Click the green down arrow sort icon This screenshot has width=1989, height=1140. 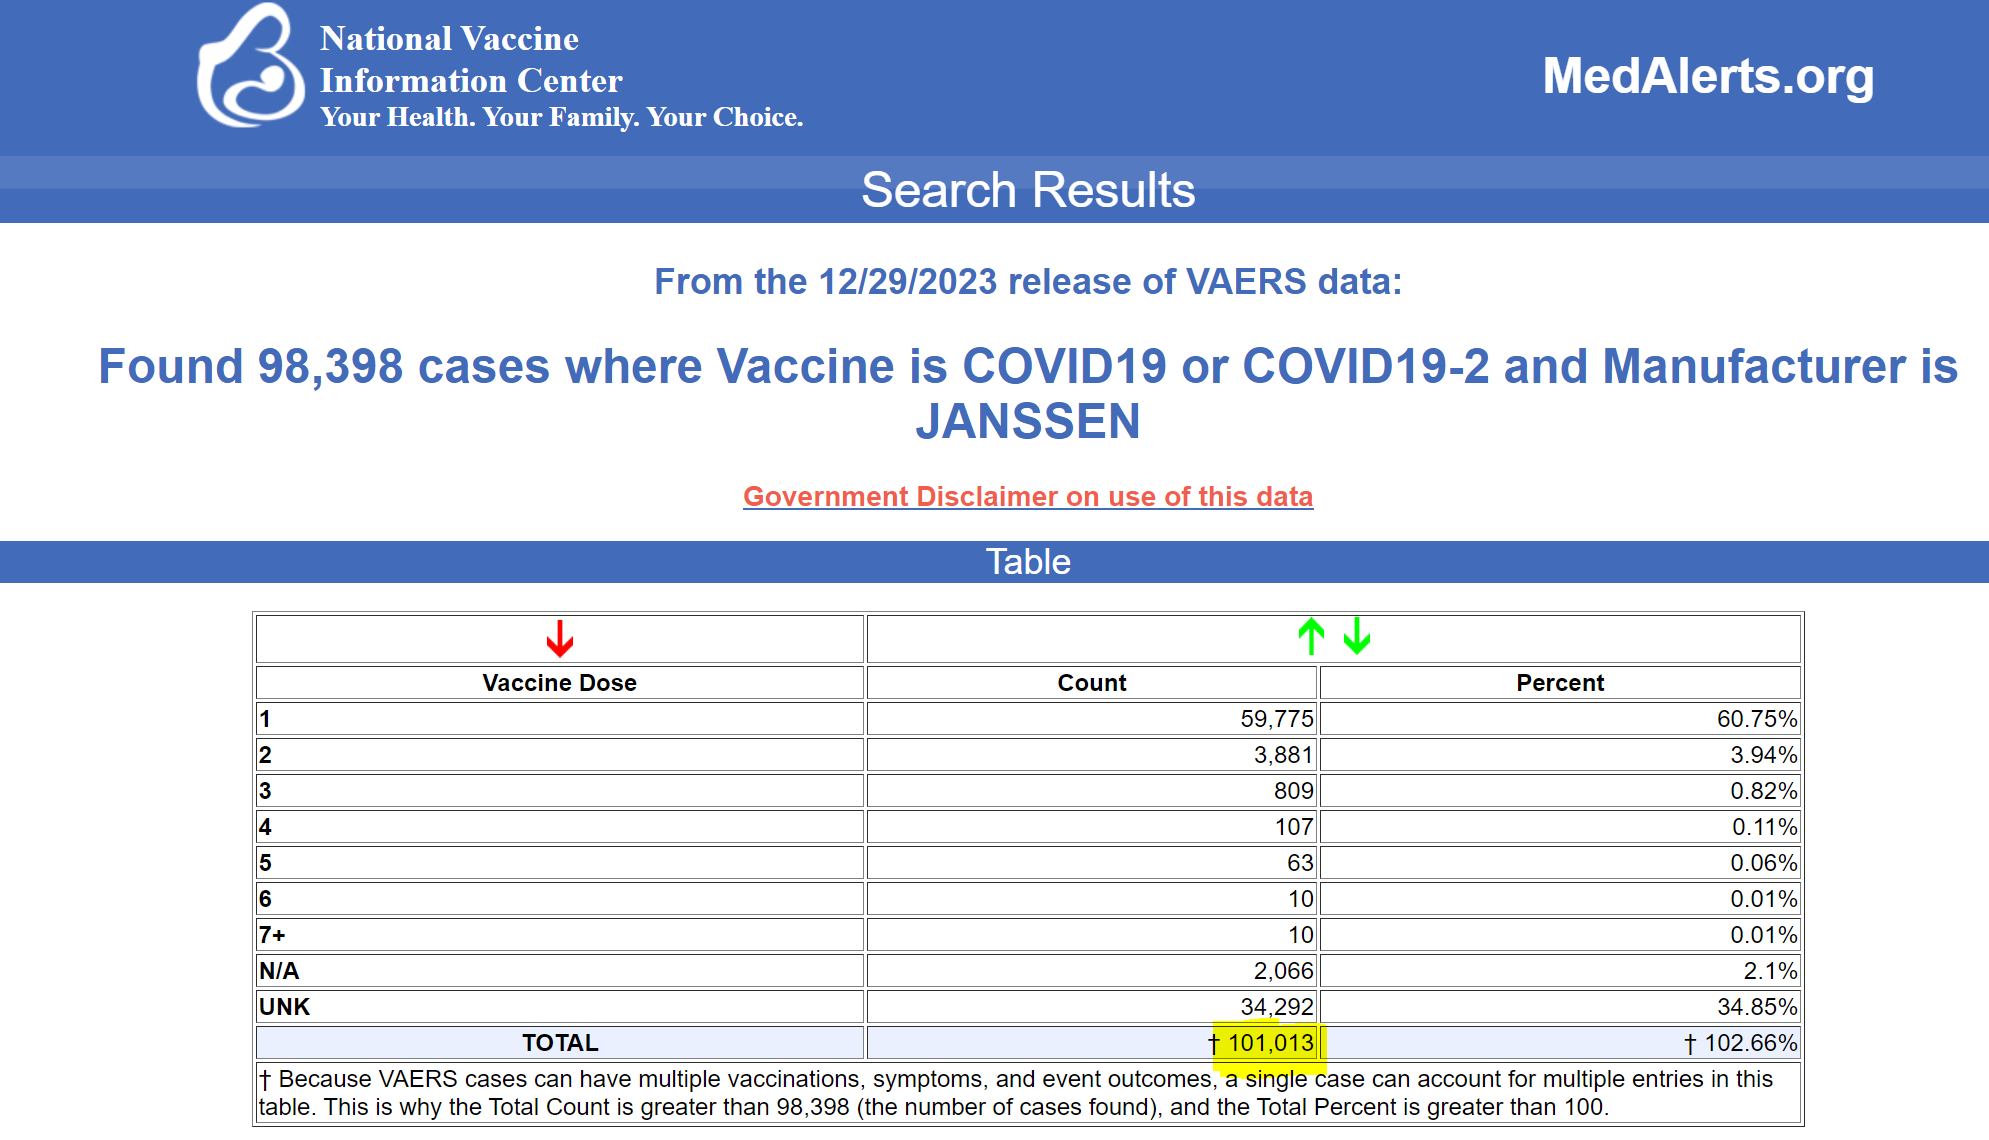click(1357, 636)
